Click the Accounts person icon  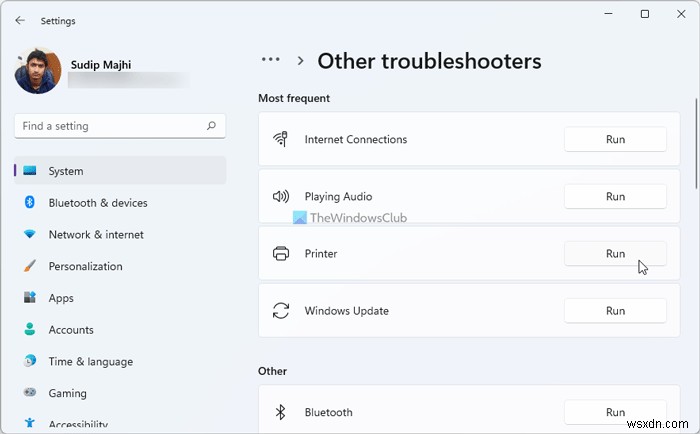pos(29,330)
